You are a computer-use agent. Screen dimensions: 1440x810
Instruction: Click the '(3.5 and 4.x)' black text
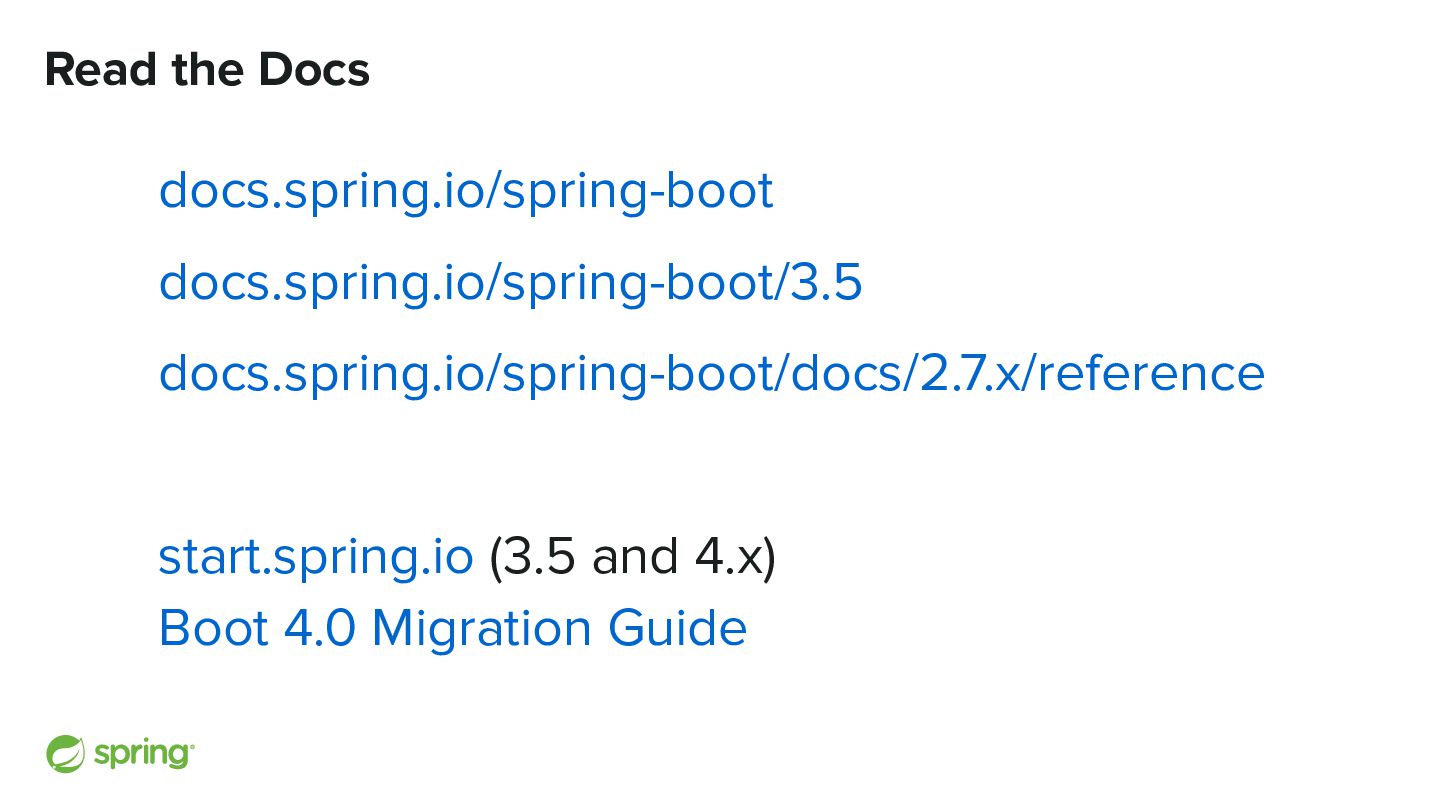(x=632, y=558)
